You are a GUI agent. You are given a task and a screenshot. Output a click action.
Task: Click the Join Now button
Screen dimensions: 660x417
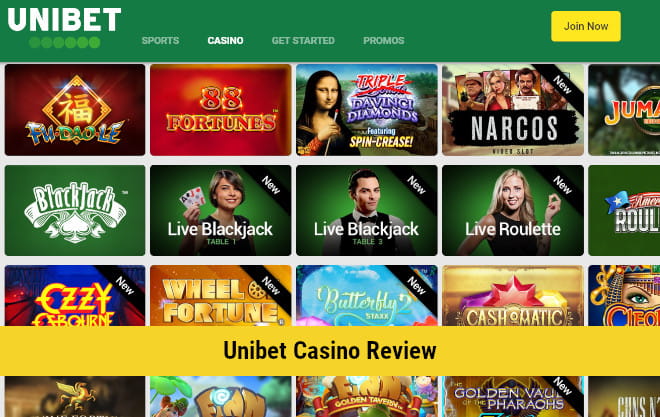(585, 26)
